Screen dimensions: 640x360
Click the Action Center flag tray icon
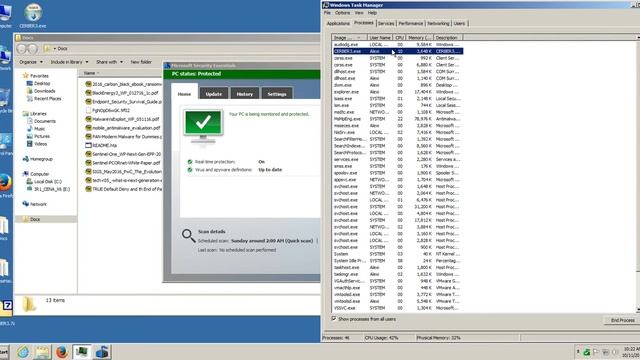(x=596, y=352)
